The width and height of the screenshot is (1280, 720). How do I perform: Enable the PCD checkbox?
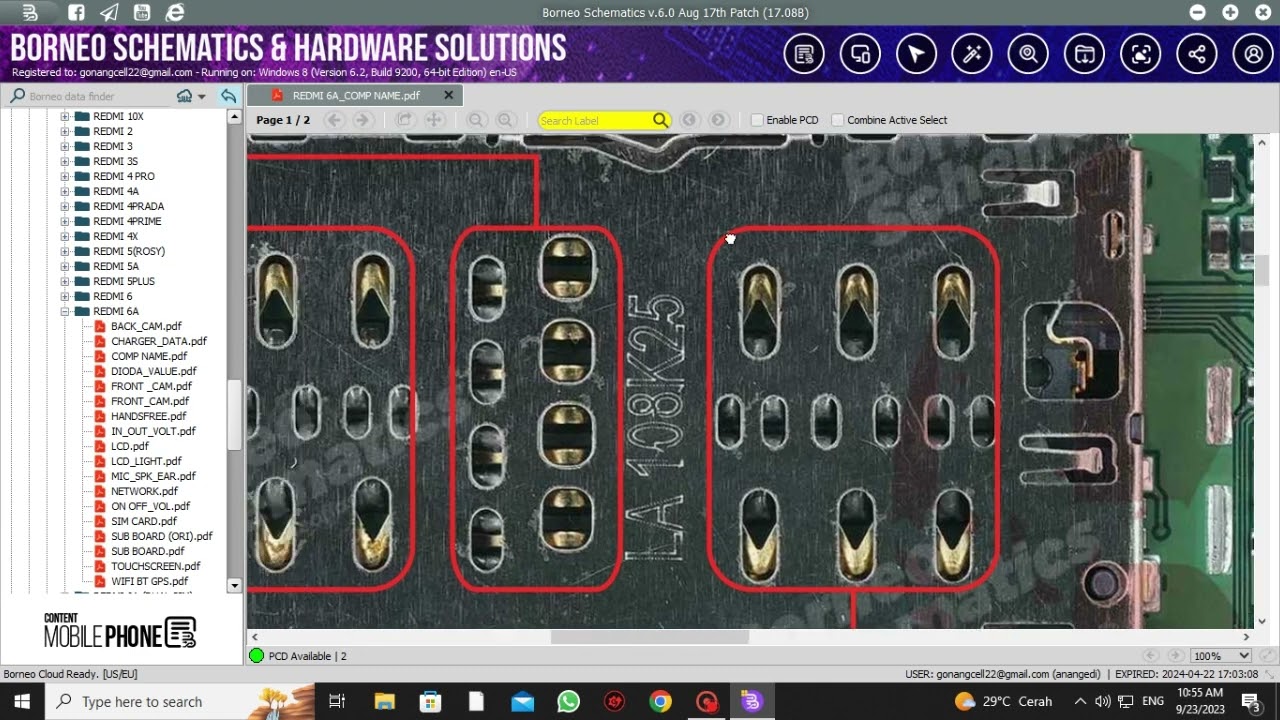point(757,120)
